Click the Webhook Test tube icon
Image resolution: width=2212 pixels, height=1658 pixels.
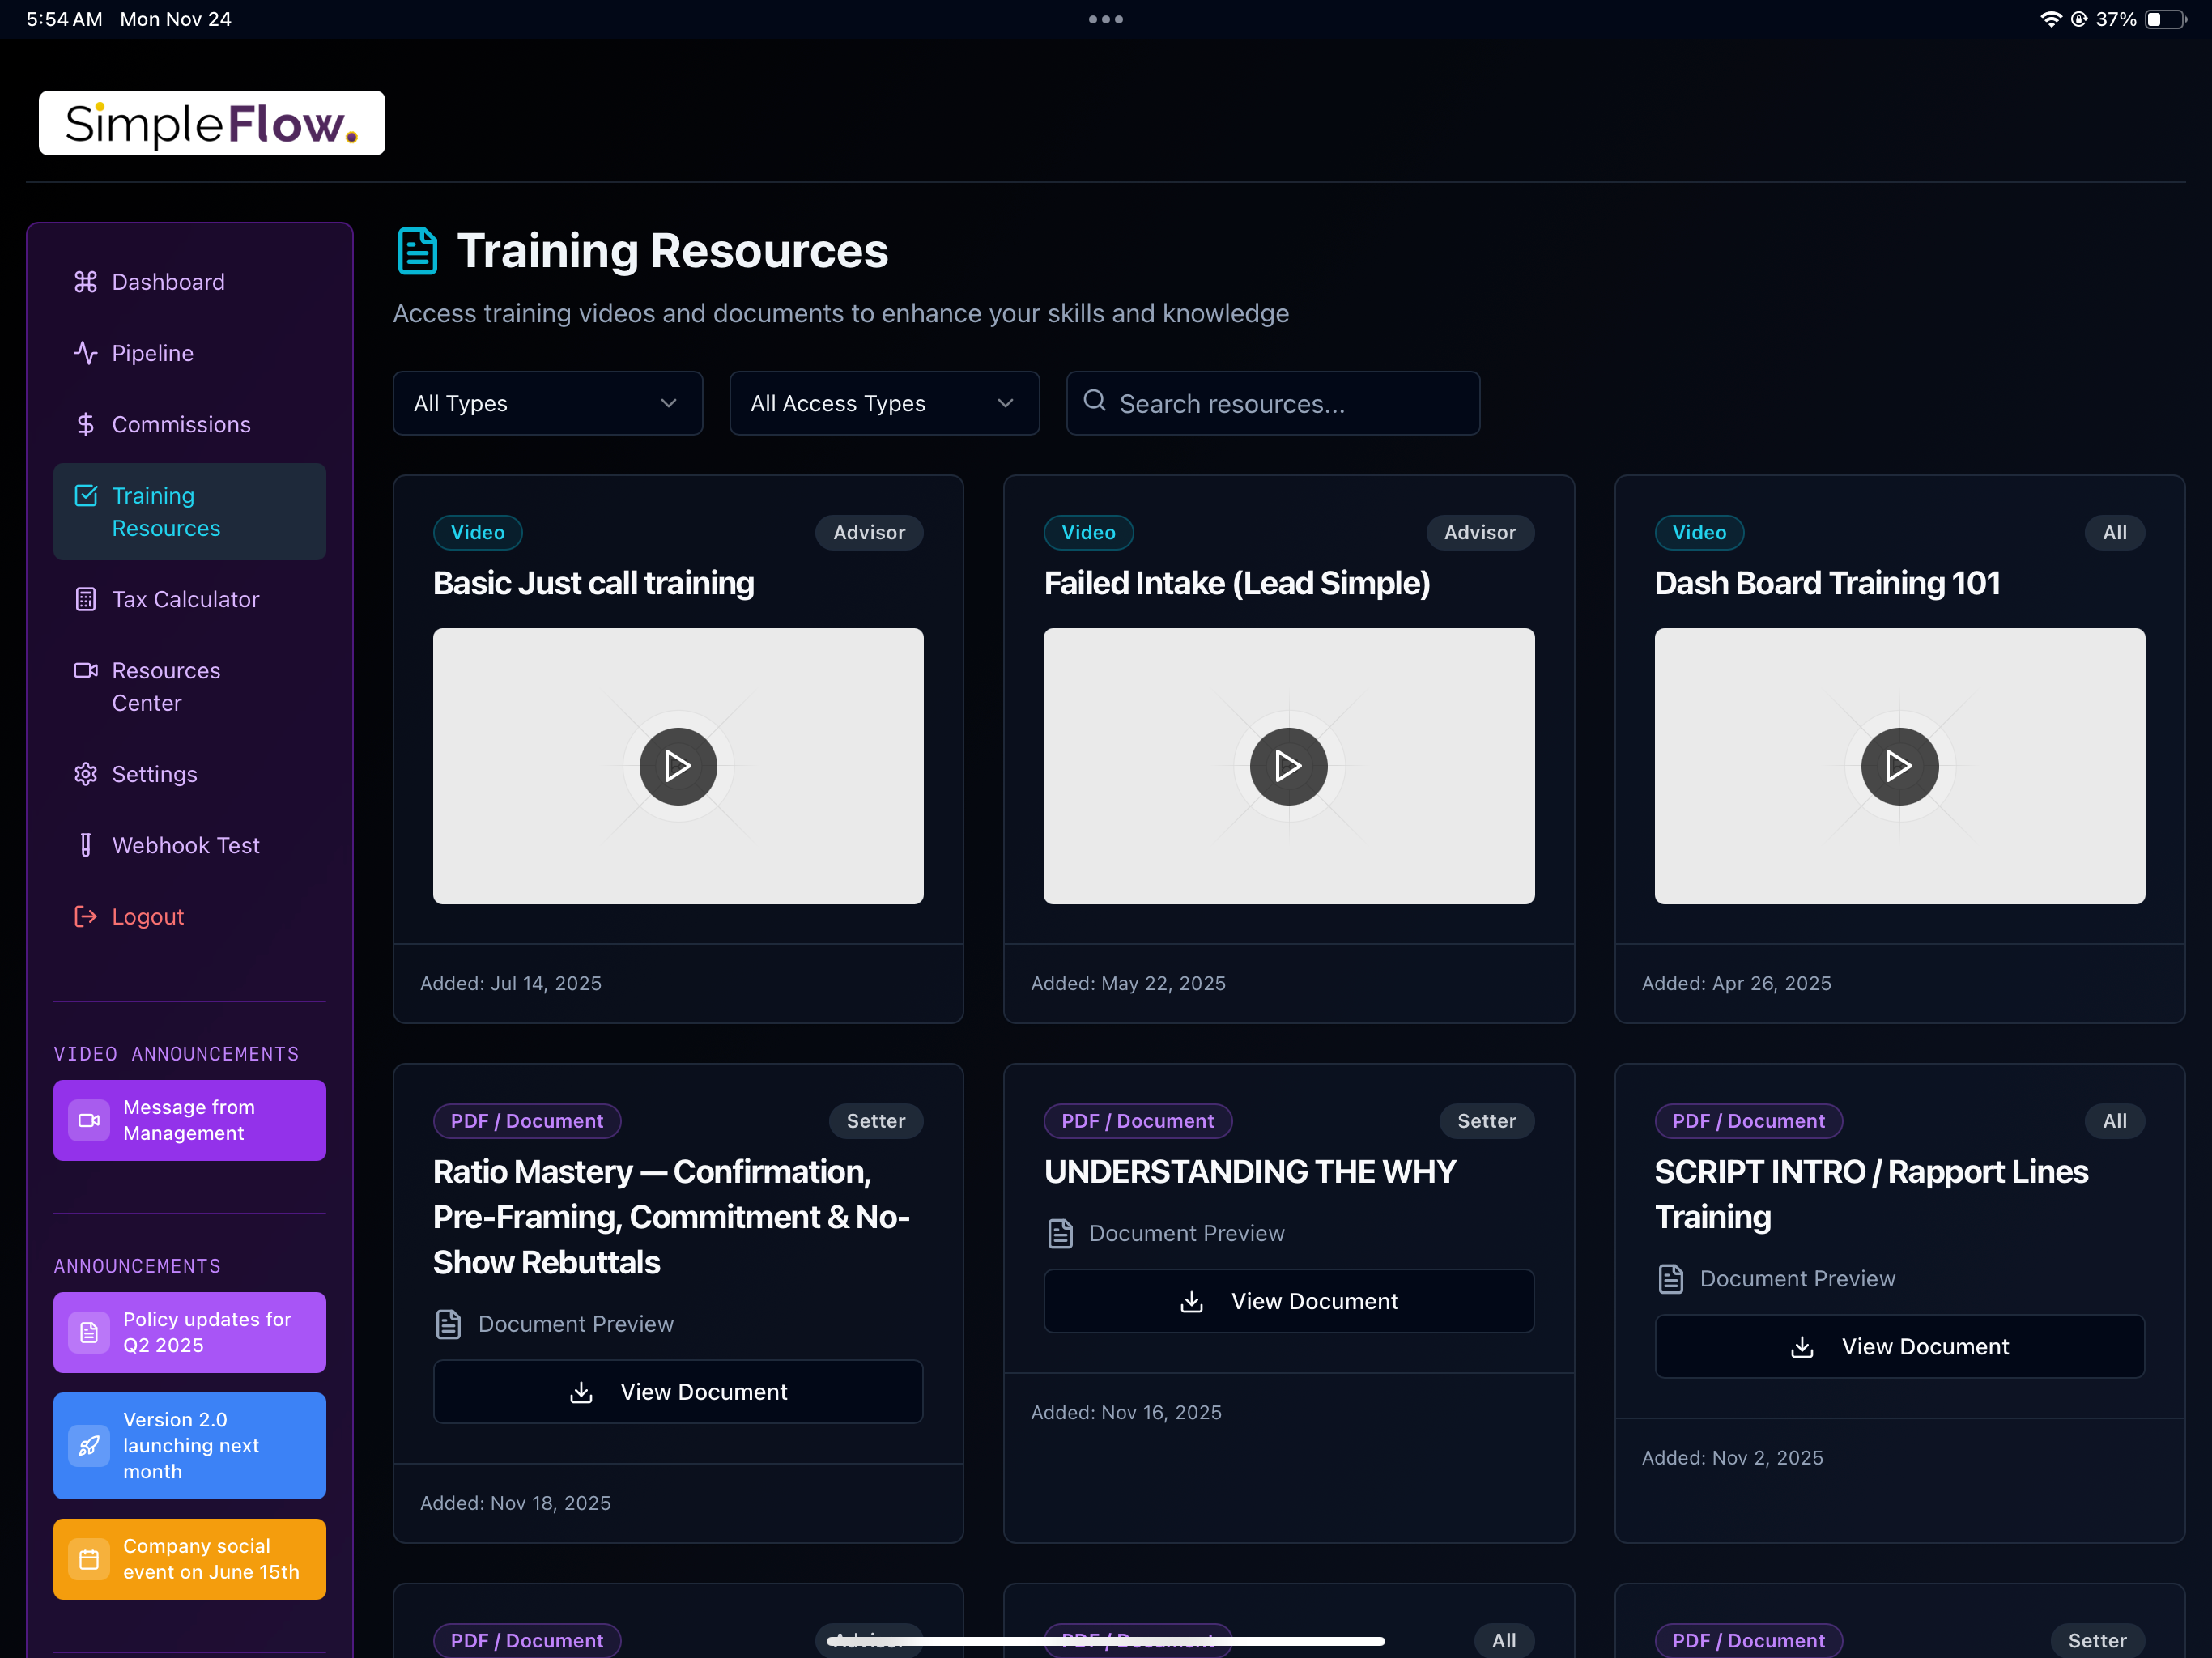tap(86, 845)
